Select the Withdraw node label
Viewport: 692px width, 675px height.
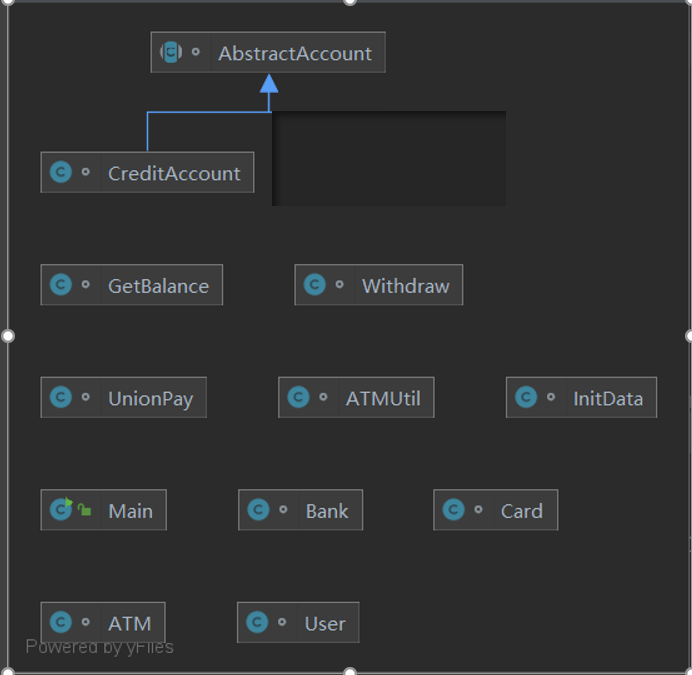pos(405,285)
